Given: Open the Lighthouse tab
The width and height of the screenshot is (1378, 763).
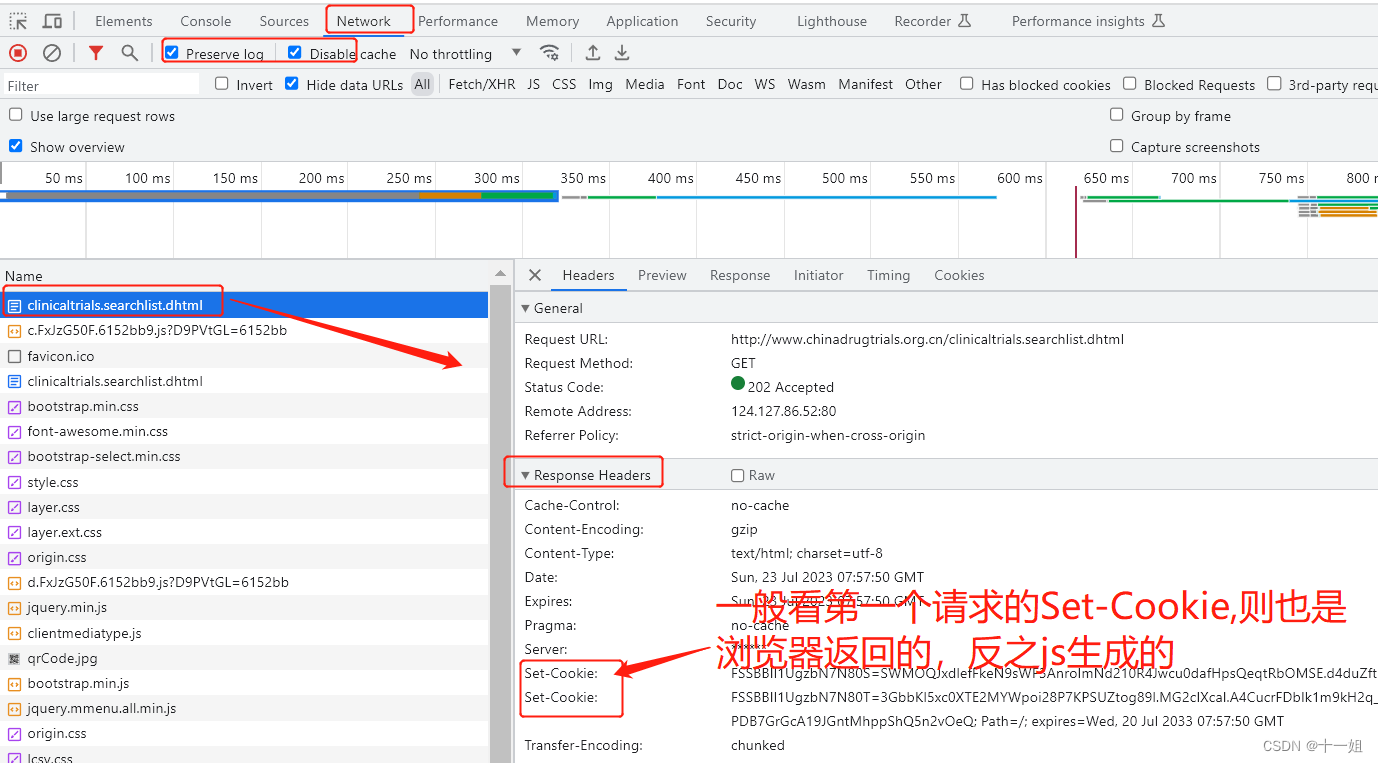Looking at the screenshot, I should click(x=832, y=21).
